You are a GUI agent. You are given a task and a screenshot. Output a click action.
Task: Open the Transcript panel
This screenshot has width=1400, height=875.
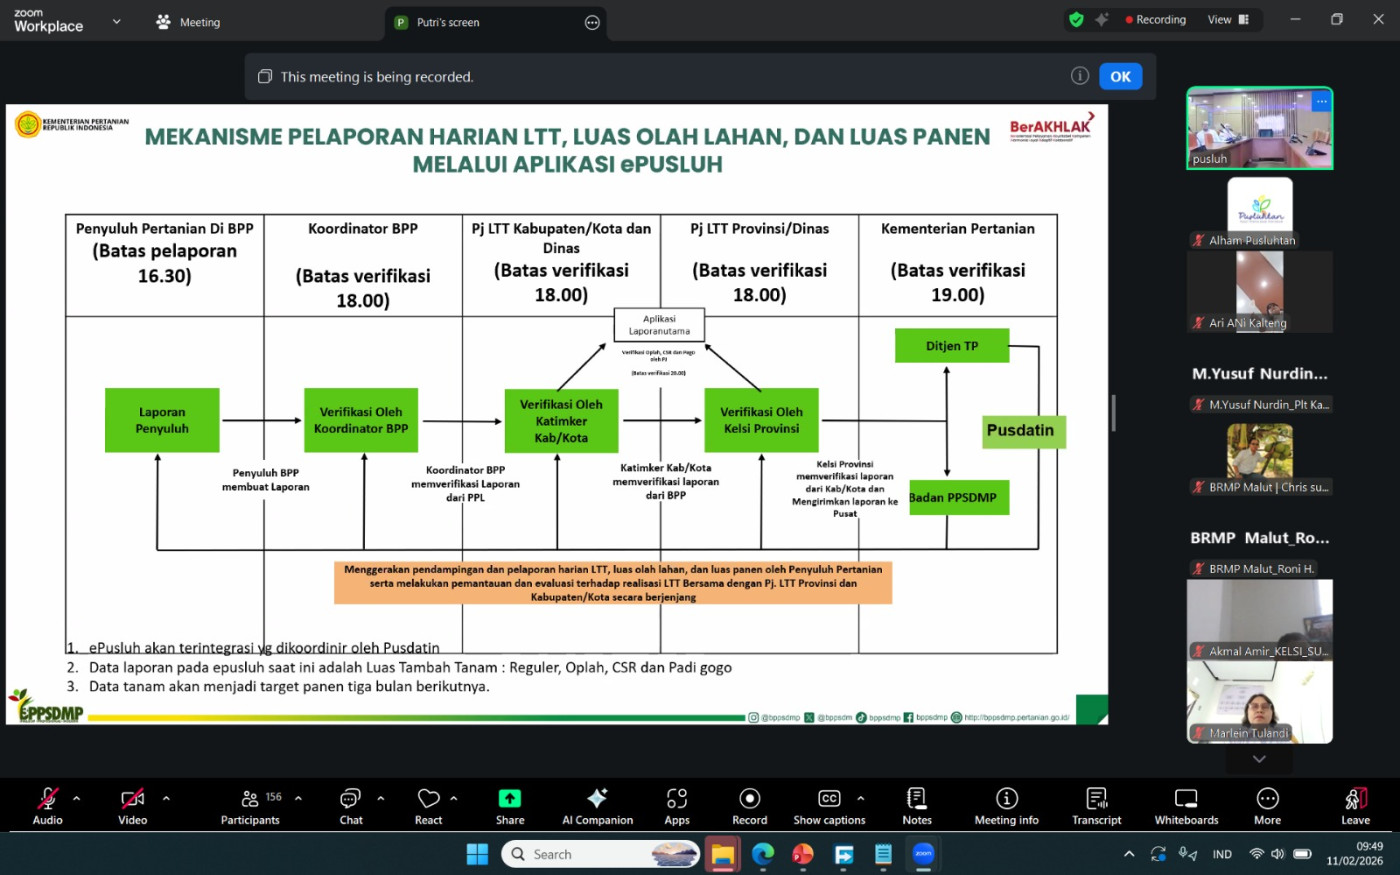(1096, 805)
